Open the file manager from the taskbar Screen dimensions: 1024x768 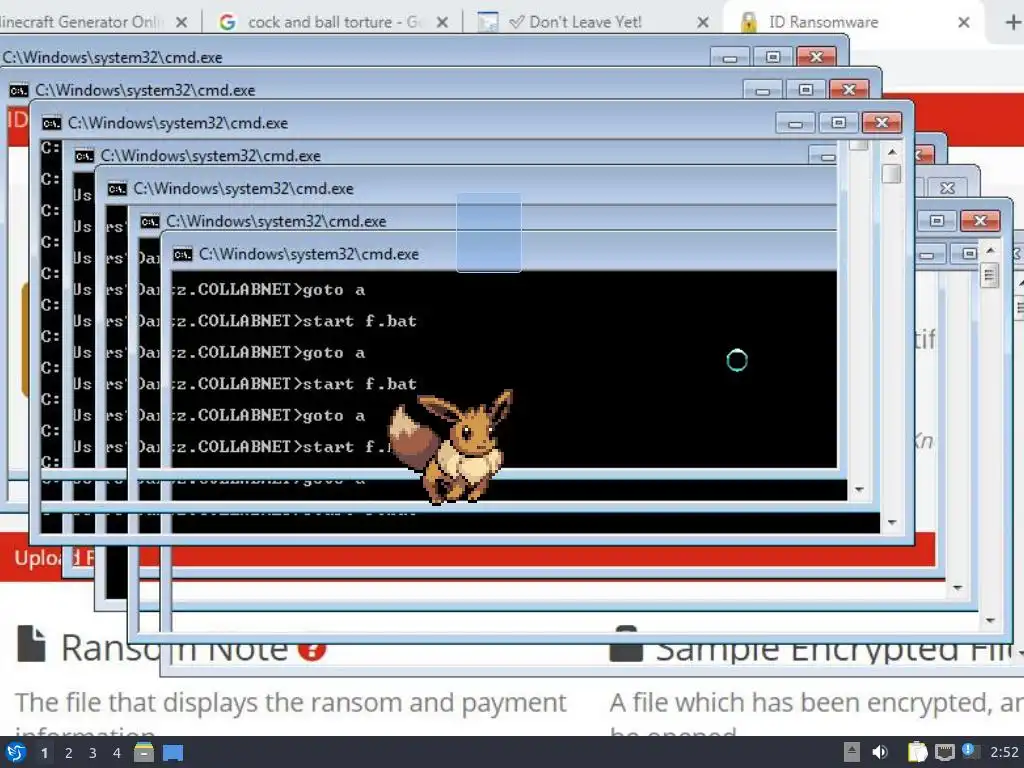[x=144, y=752]
